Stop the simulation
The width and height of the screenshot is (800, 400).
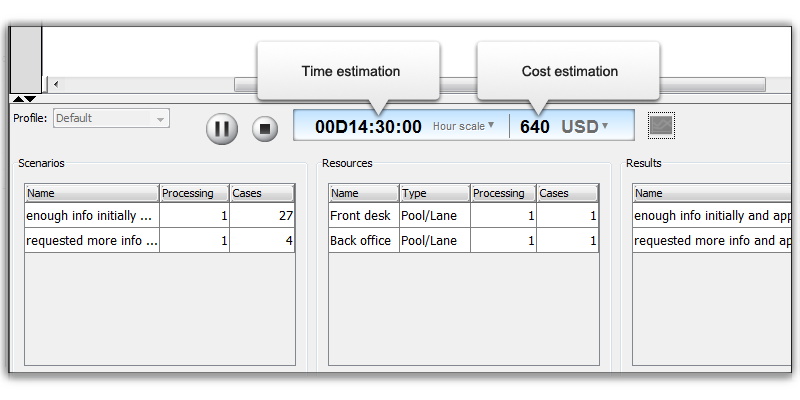click(x=265, y=129)
